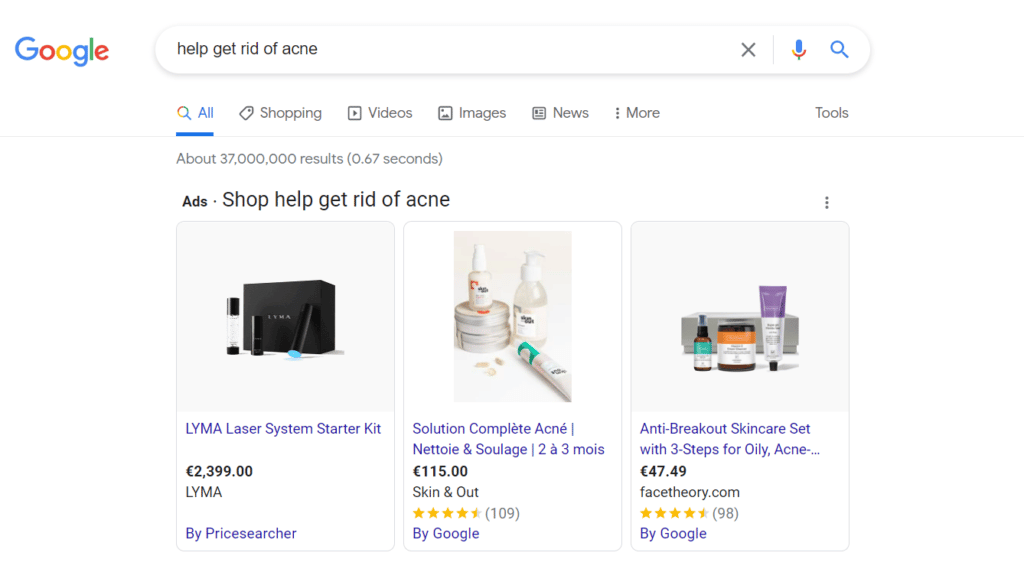Click the By Pricesearcher link
The width and height of the screenshot is (1024, 572).
[240, 533]
